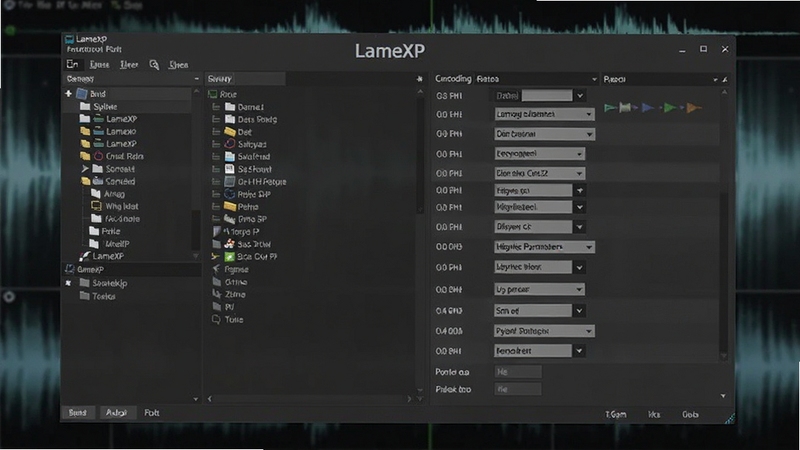800x450 pixels.
Task: Select the Petle folder in the left tree
Action: [105, 231]
